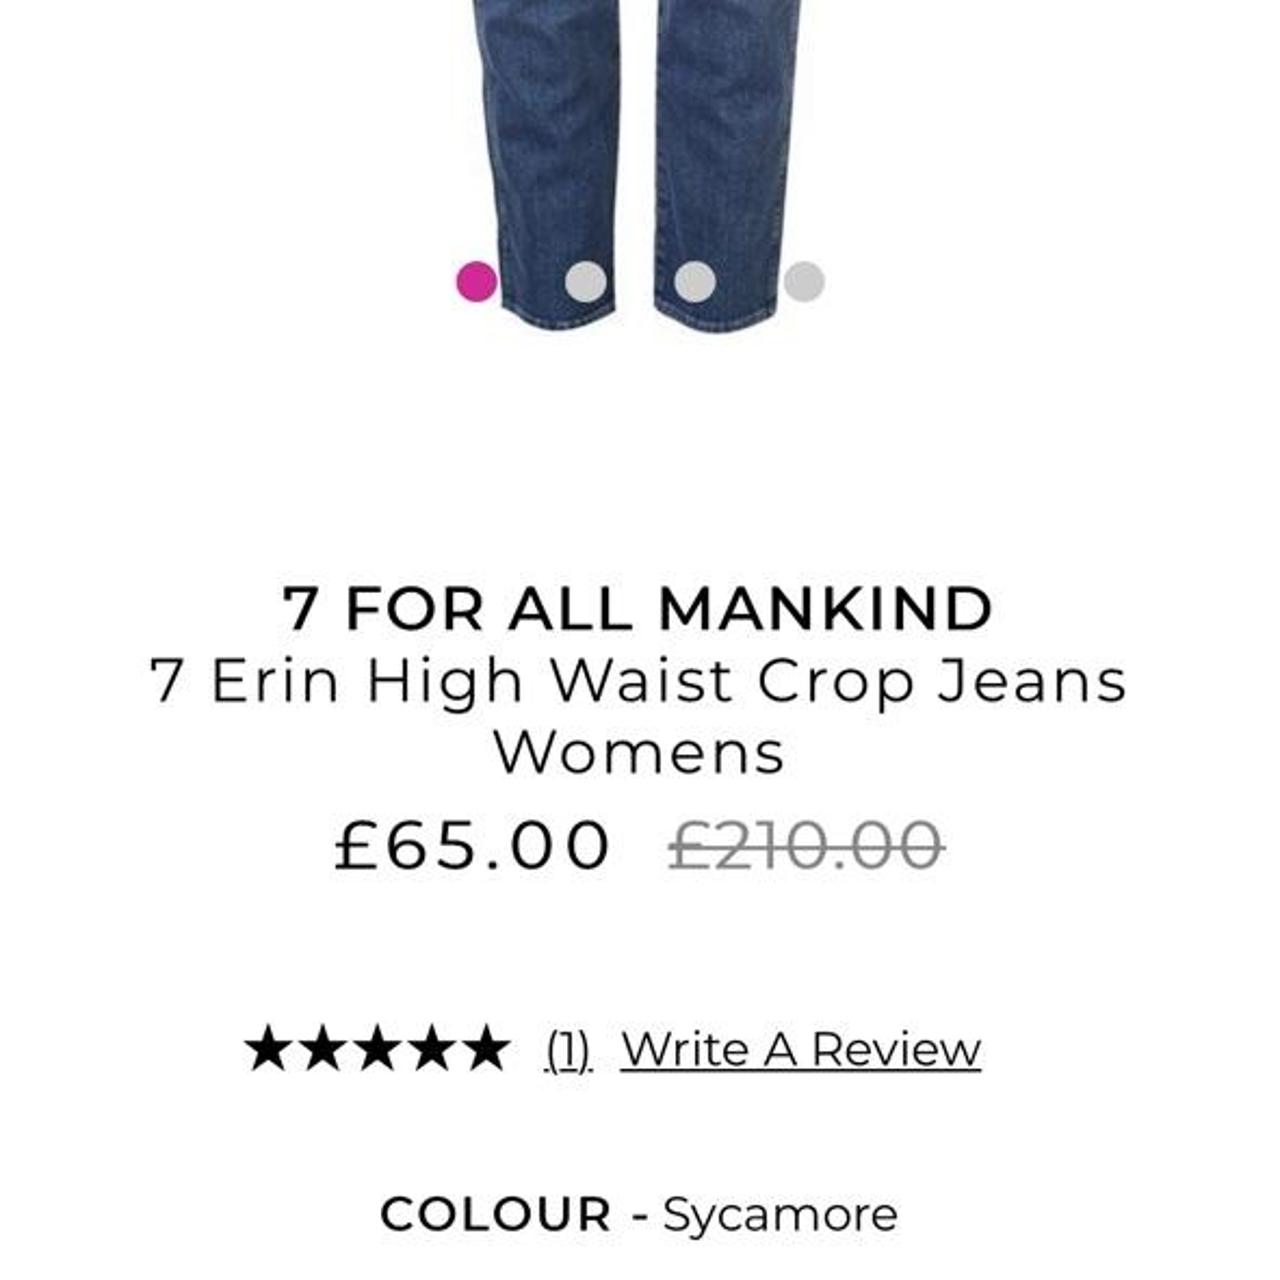1280x1280 pixels.
Task: Click the Womens text in the product title
Action: 639,753
